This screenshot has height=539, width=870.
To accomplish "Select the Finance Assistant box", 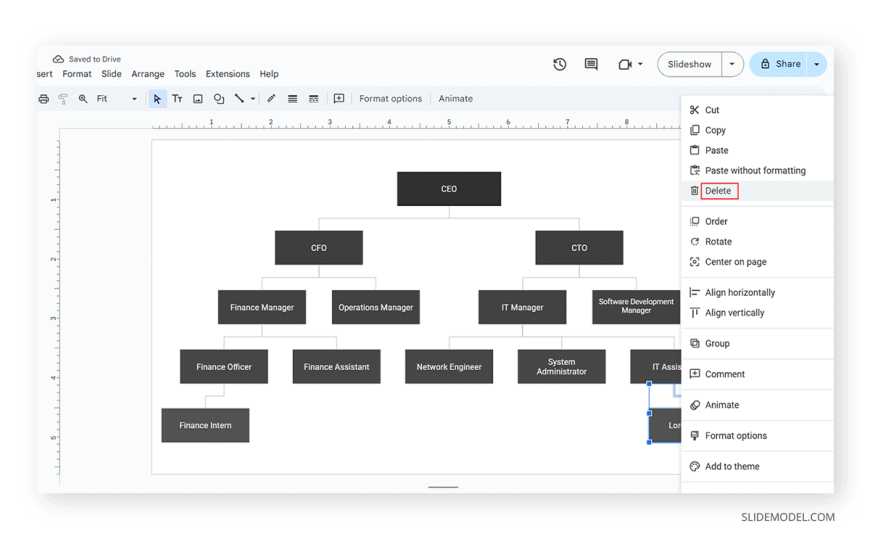I will (336, 367).
